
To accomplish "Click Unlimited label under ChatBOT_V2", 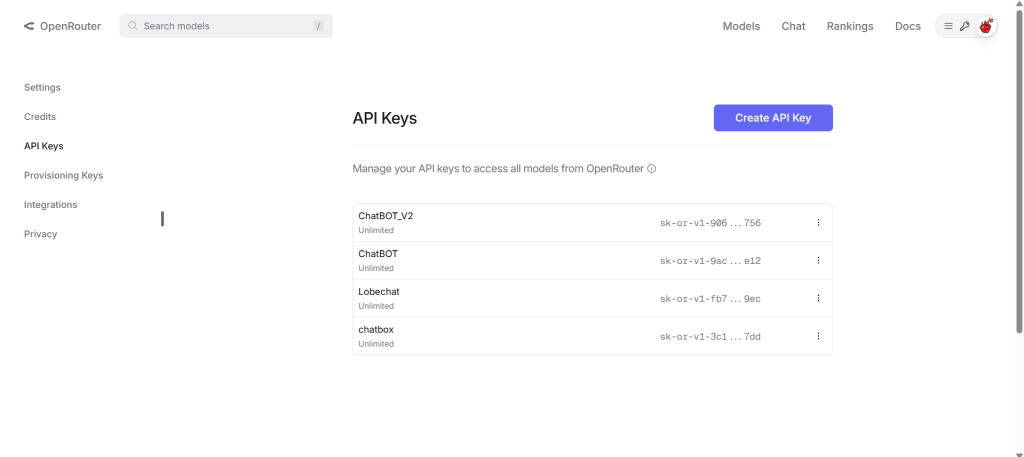I will [x=376, y=230].
